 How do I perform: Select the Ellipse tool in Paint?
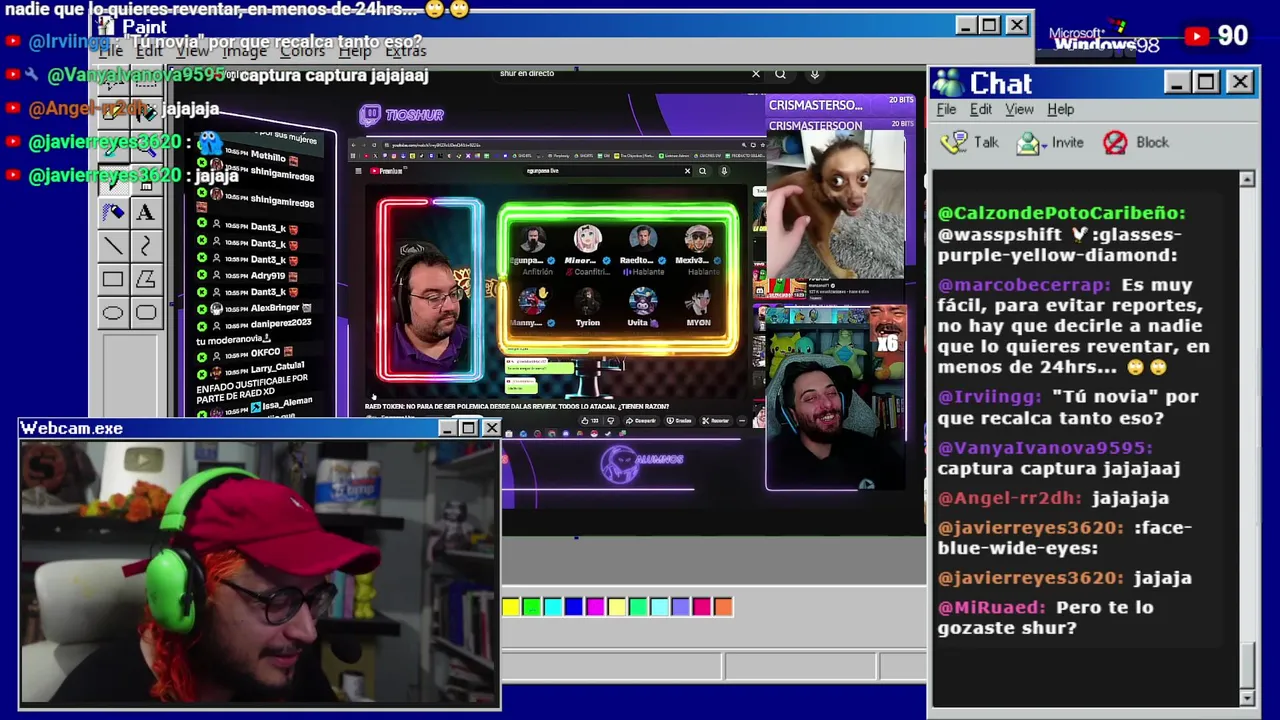(113, 313)
